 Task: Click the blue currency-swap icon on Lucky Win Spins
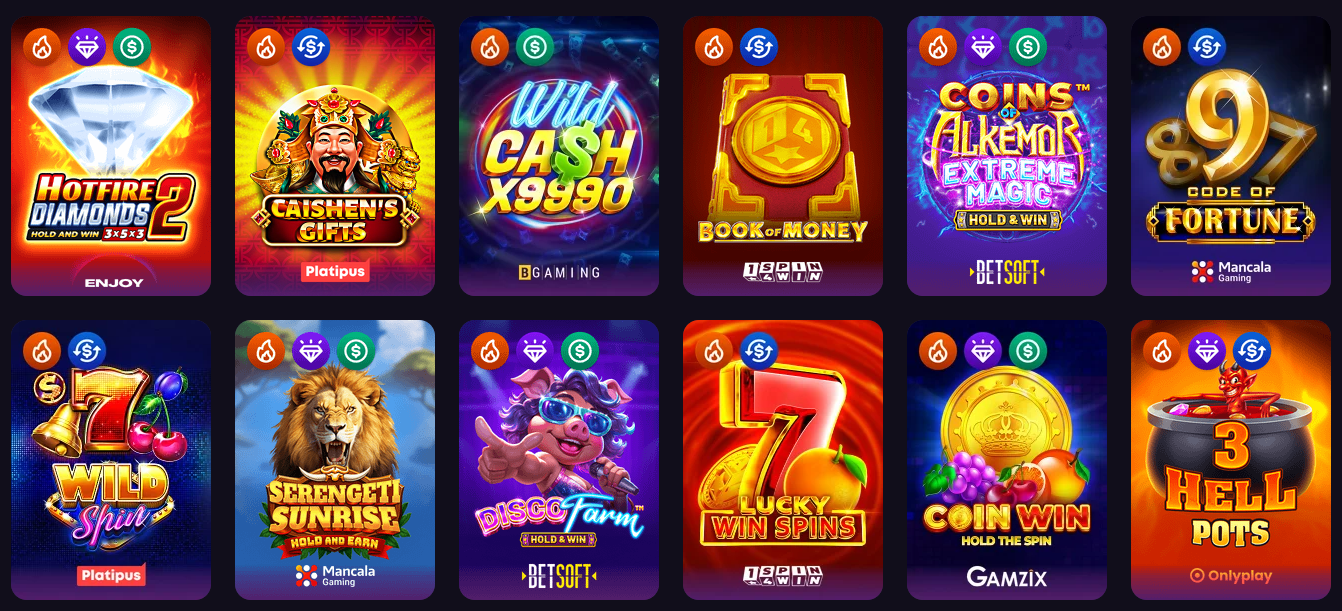click(759, 350)
